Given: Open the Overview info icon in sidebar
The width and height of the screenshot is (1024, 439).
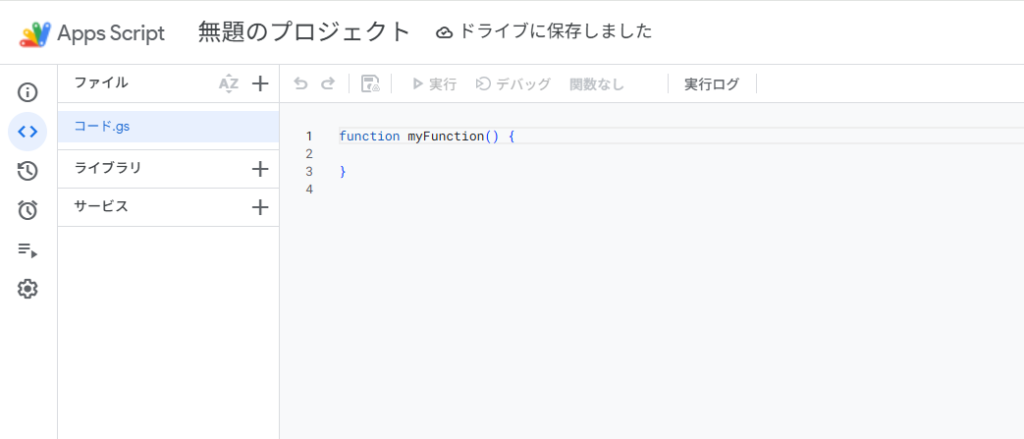Looking at the screenshot, I should click(x=28, y=93).
